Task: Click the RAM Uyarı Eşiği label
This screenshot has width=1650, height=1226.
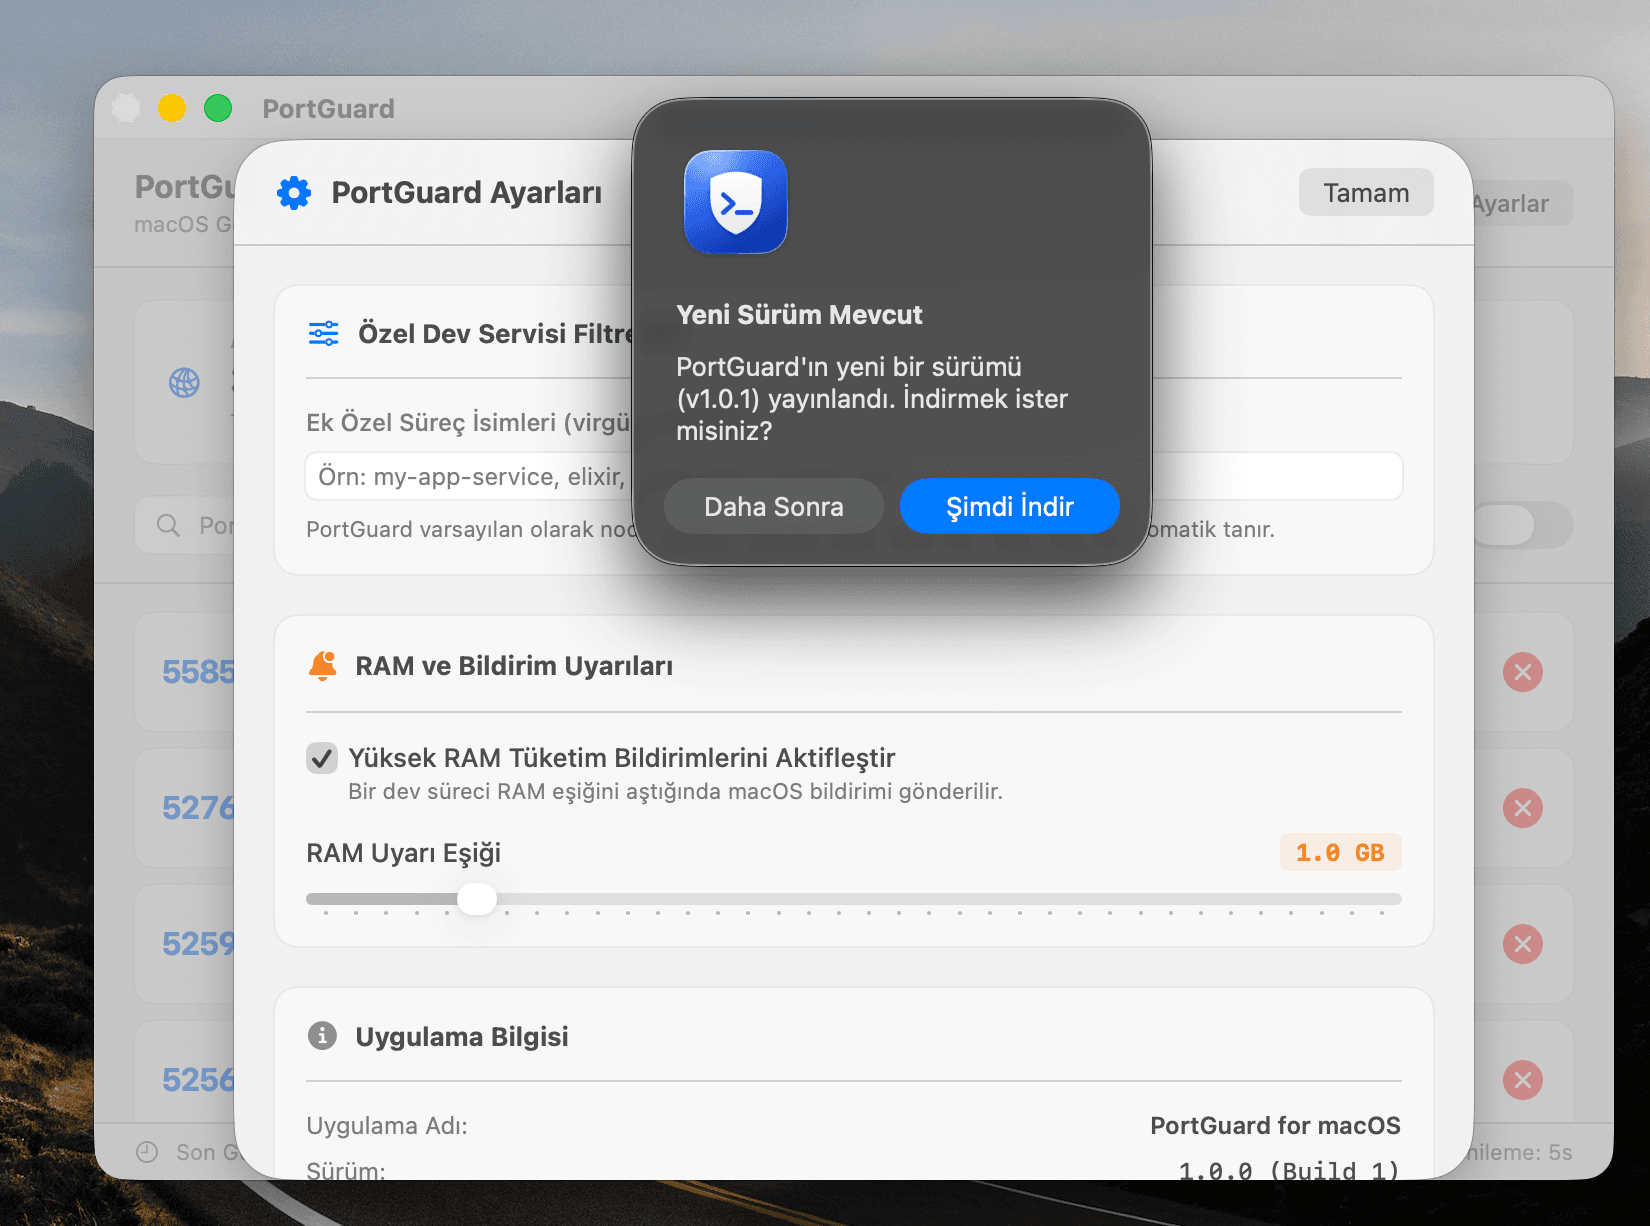Action: (403, 853)
